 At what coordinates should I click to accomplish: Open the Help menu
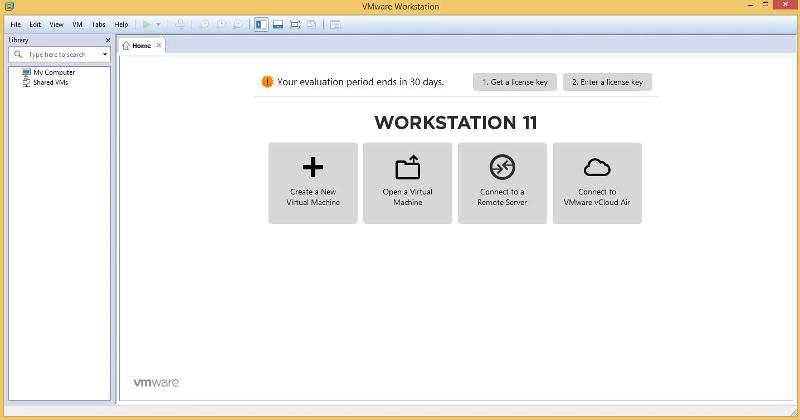pyautogui.click(x=121, y=24)
